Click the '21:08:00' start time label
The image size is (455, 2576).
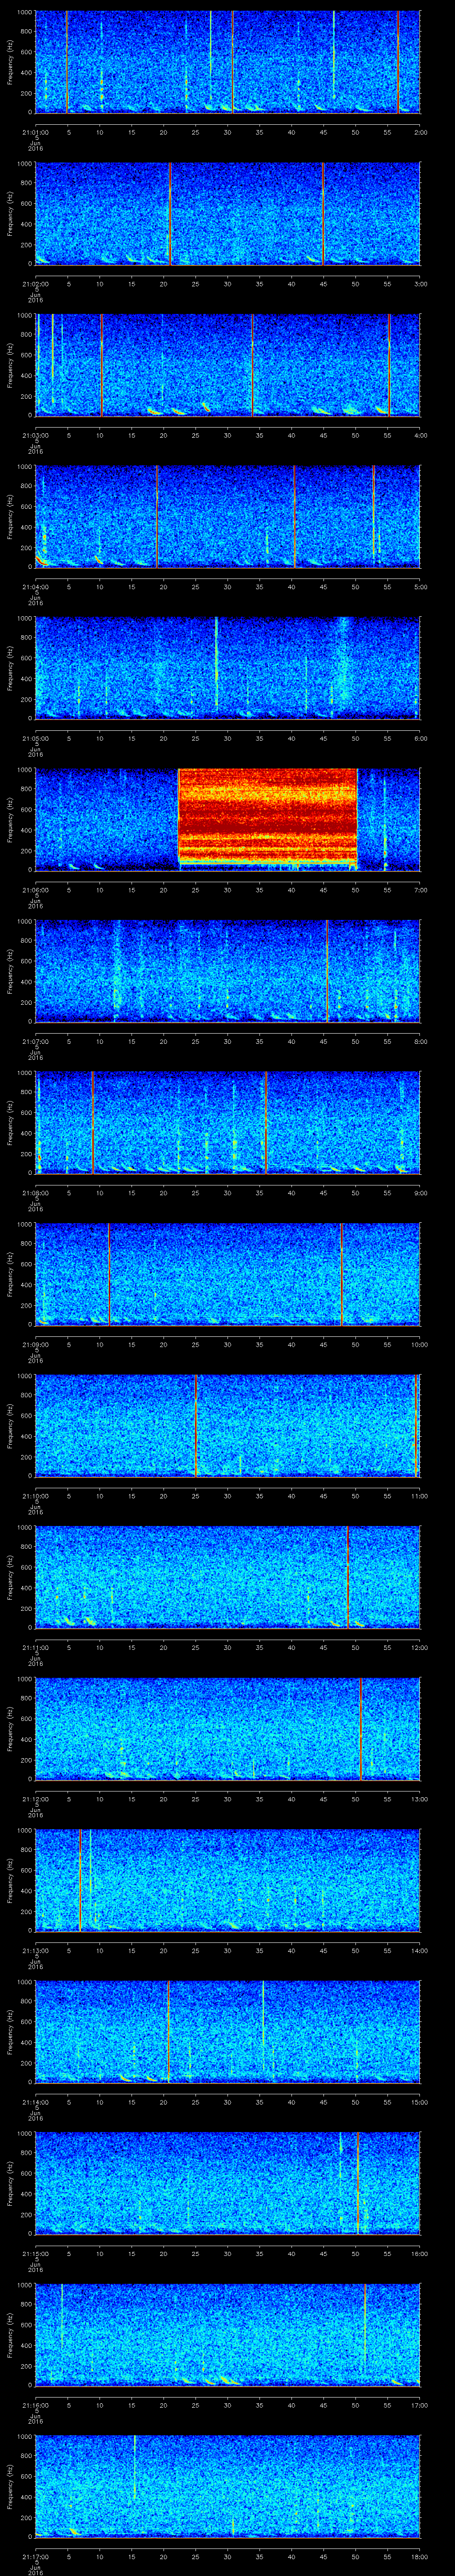35,1193
